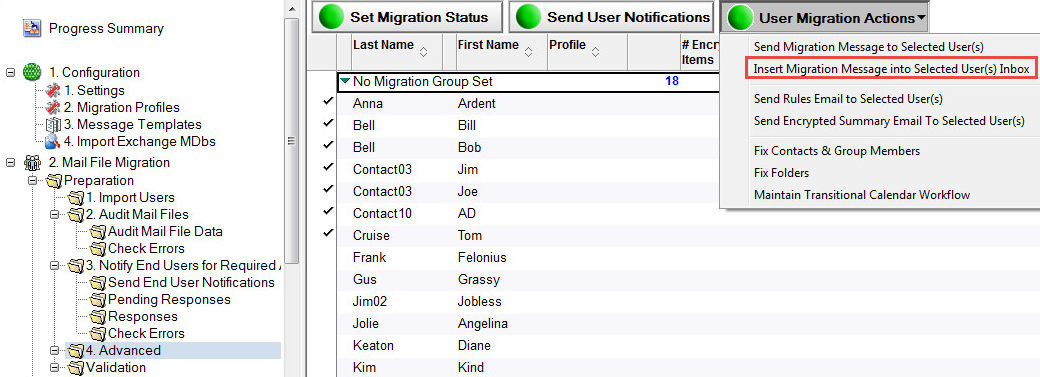The width and height of the screenshot is (1040, 377).
Task: Open the Message Templates document icon
Action: click(53, 125)
